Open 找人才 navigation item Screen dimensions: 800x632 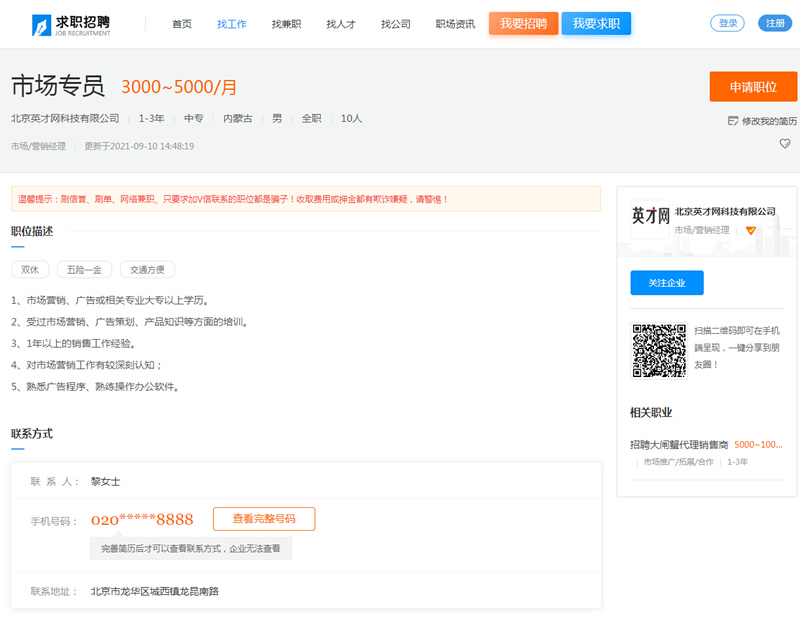pyautogui.click(x=340, y=24)
